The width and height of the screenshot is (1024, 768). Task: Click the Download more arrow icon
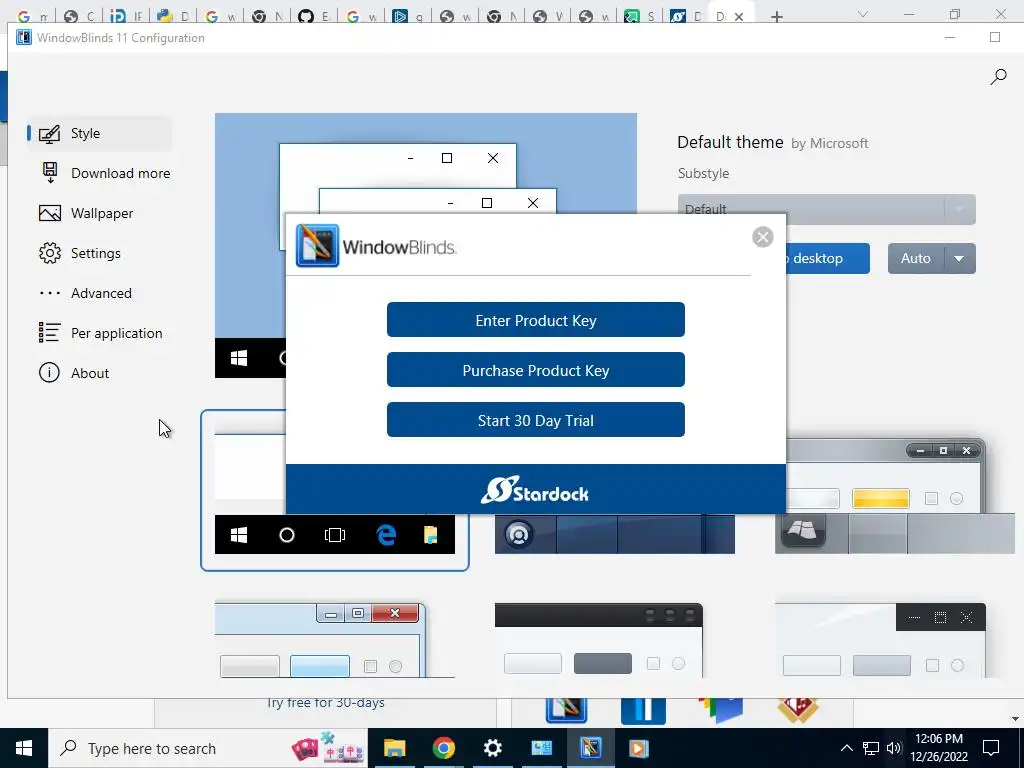pos(50,173)
